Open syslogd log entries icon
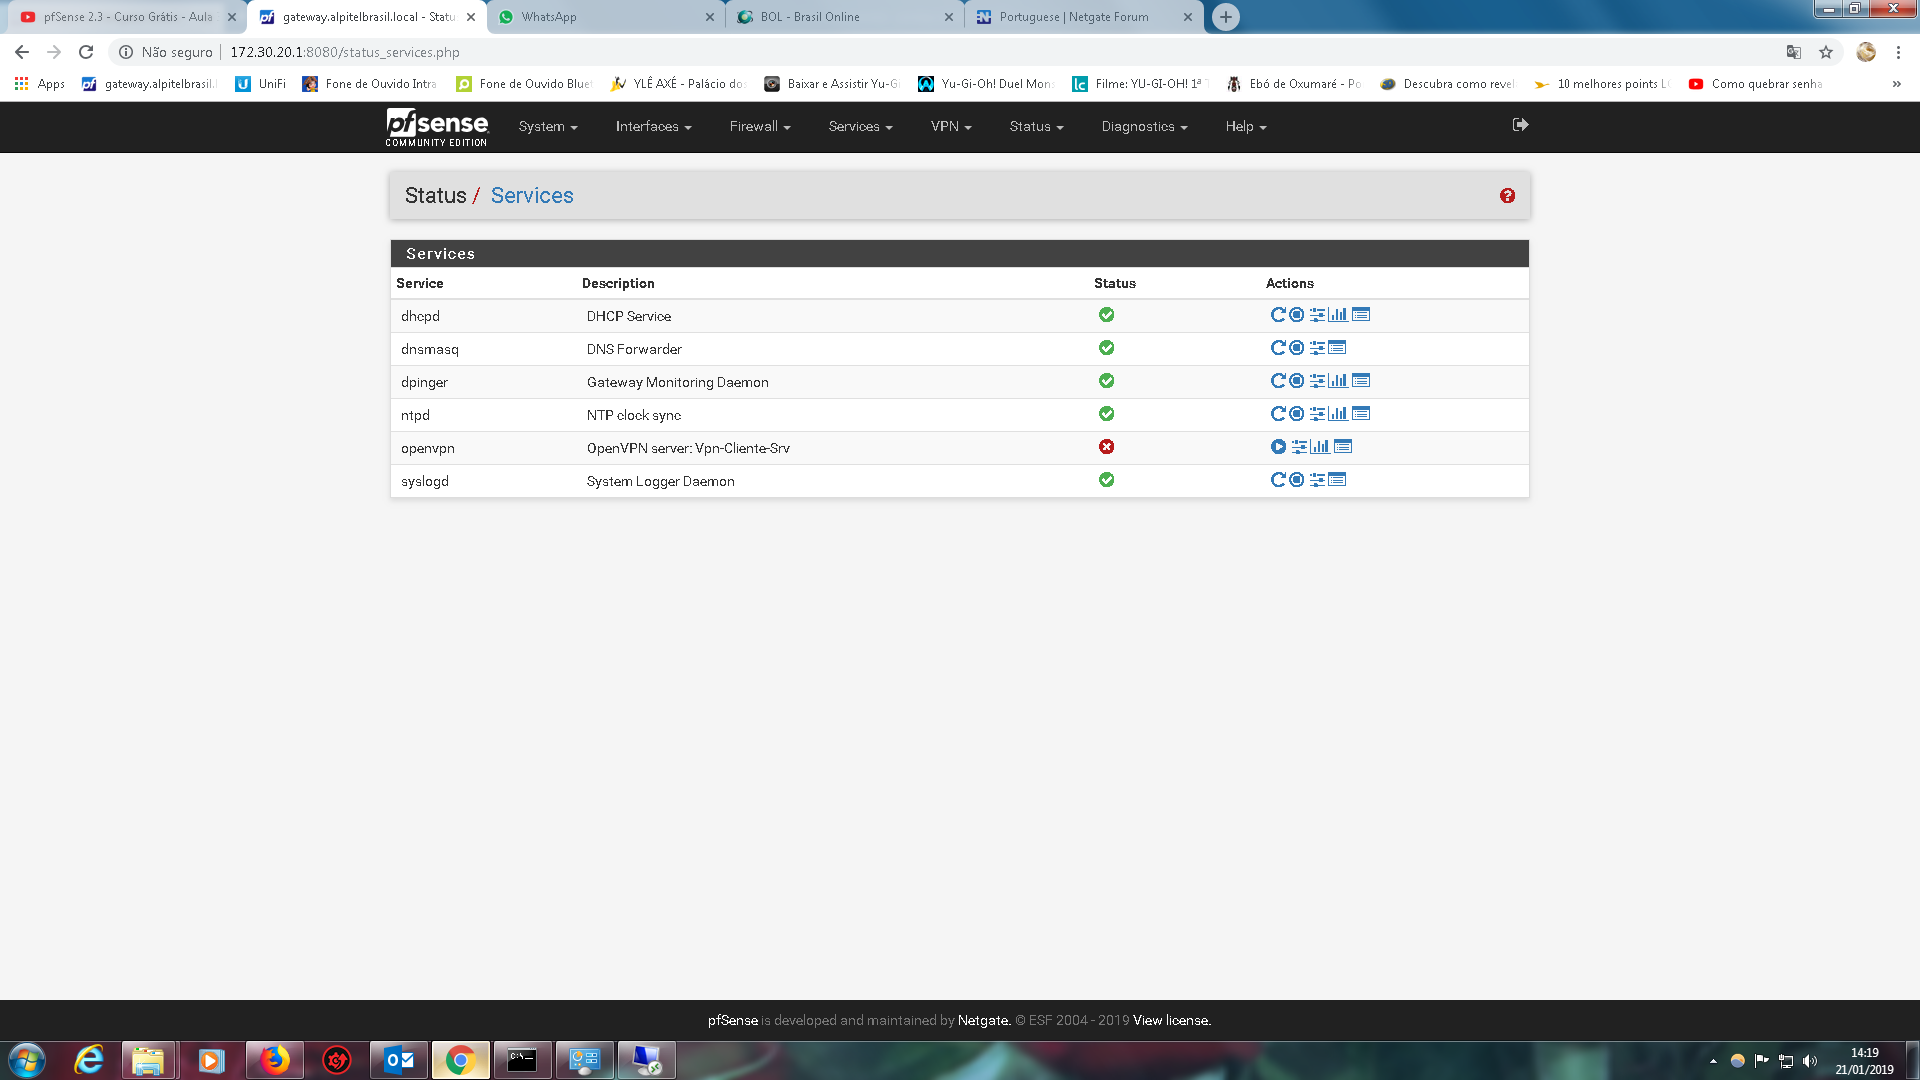 1338,480
